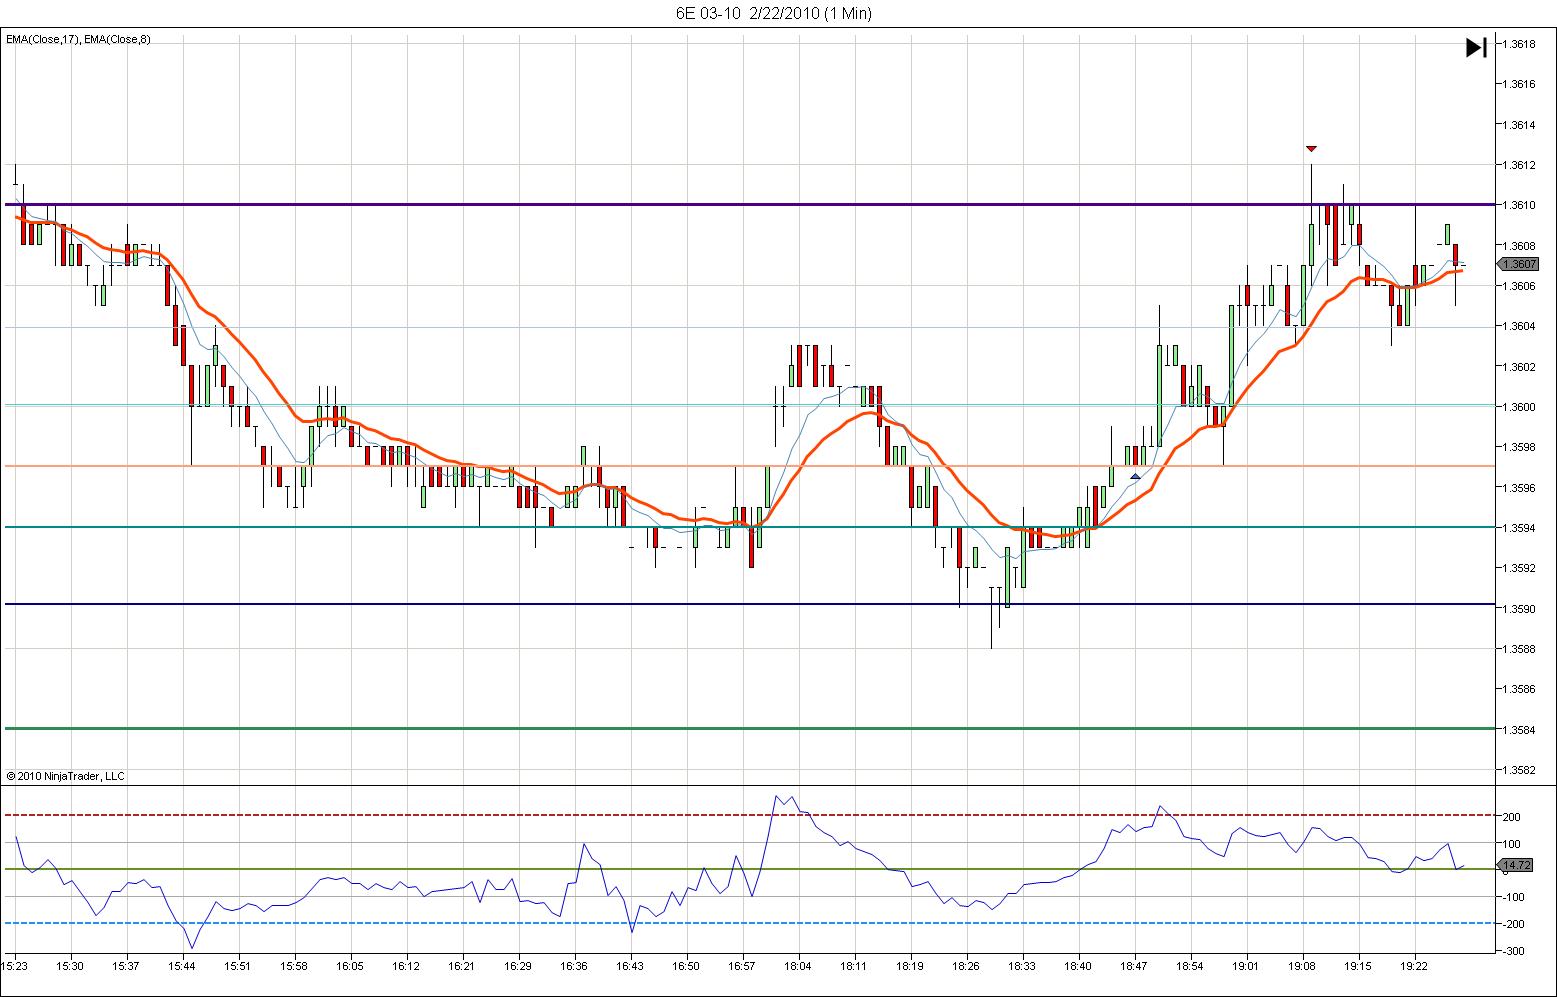Select the dashed blue line at -200

click(x=750, y=923)
